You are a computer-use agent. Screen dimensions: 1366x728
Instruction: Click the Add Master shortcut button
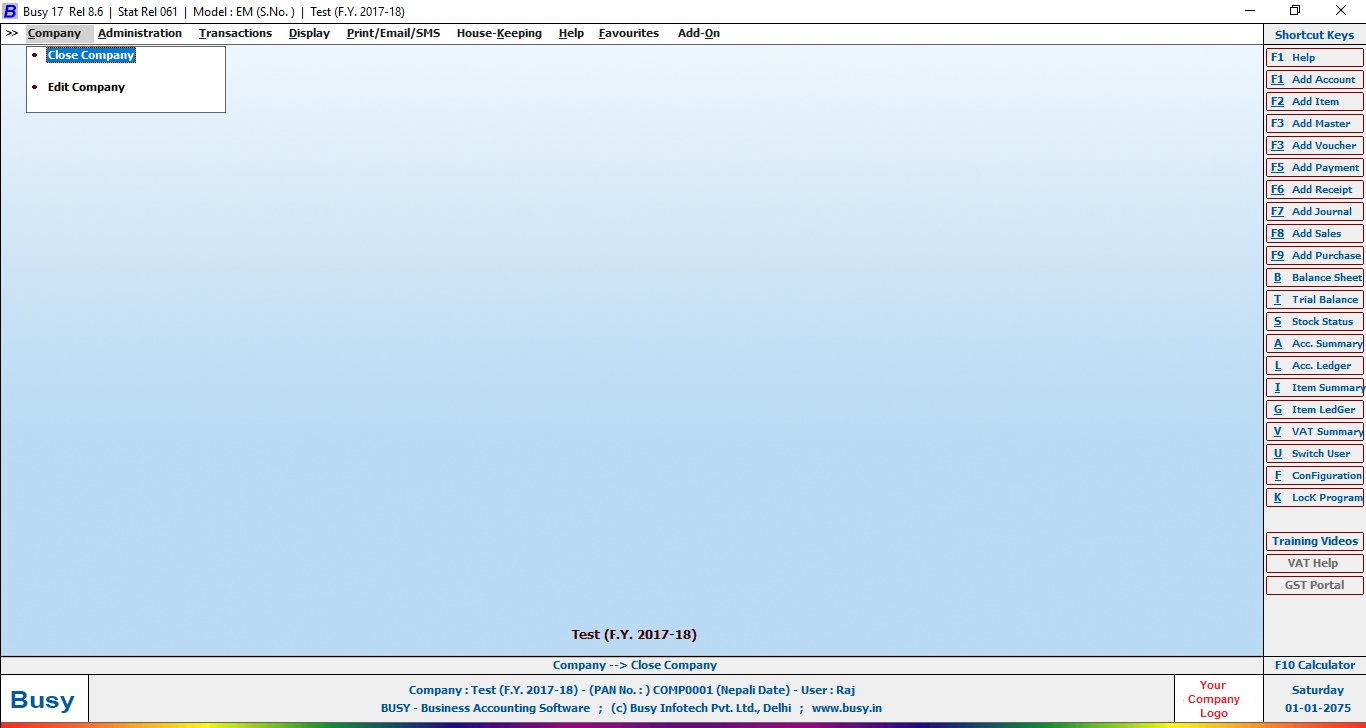click(1314, 123)
